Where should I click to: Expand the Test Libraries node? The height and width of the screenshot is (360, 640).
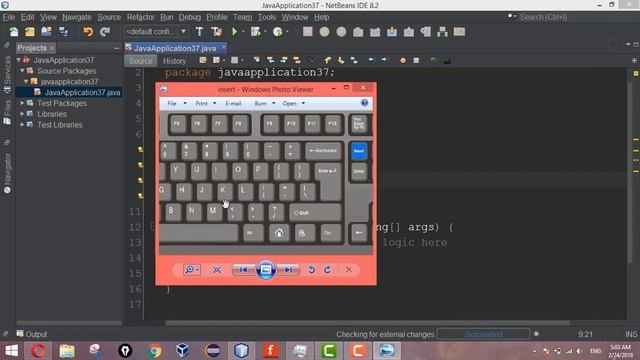(22, 124)
